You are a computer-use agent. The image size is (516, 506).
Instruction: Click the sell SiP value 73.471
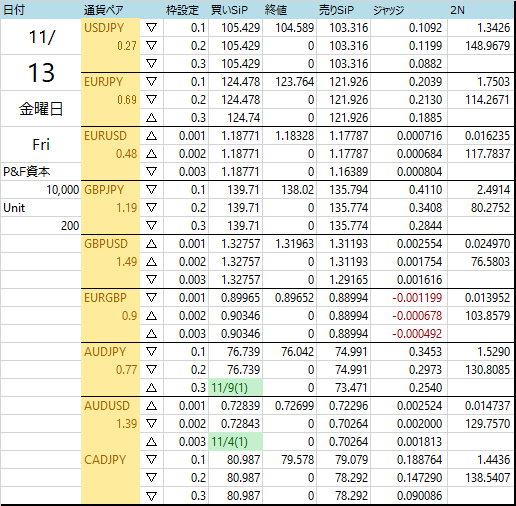pyautogui.click(x=352, y=388)
